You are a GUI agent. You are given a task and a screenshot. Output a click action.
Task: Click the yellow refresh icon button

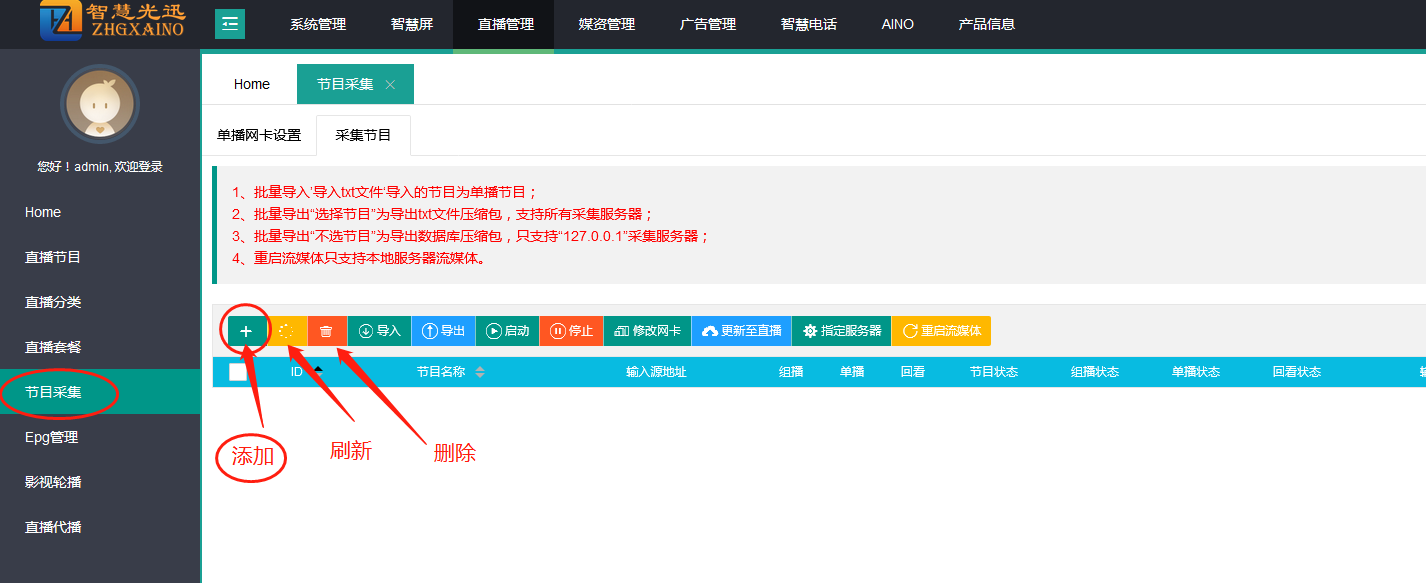point(287,331)
